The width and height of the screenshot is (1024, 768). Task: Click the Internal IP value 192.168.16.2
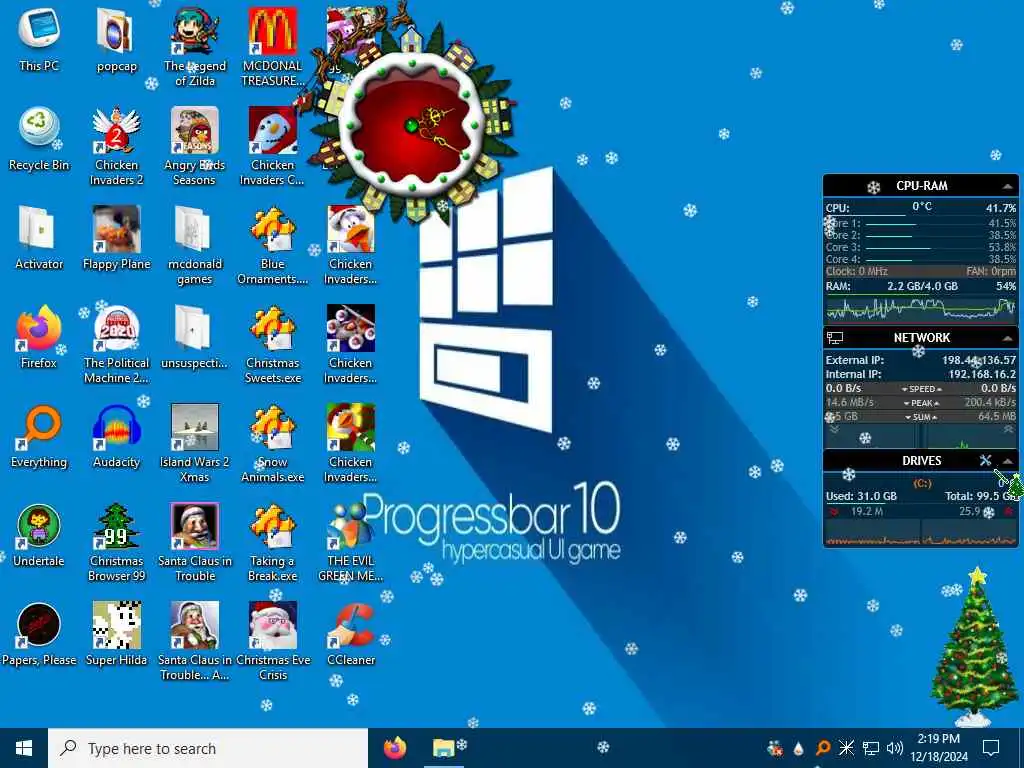982,374
